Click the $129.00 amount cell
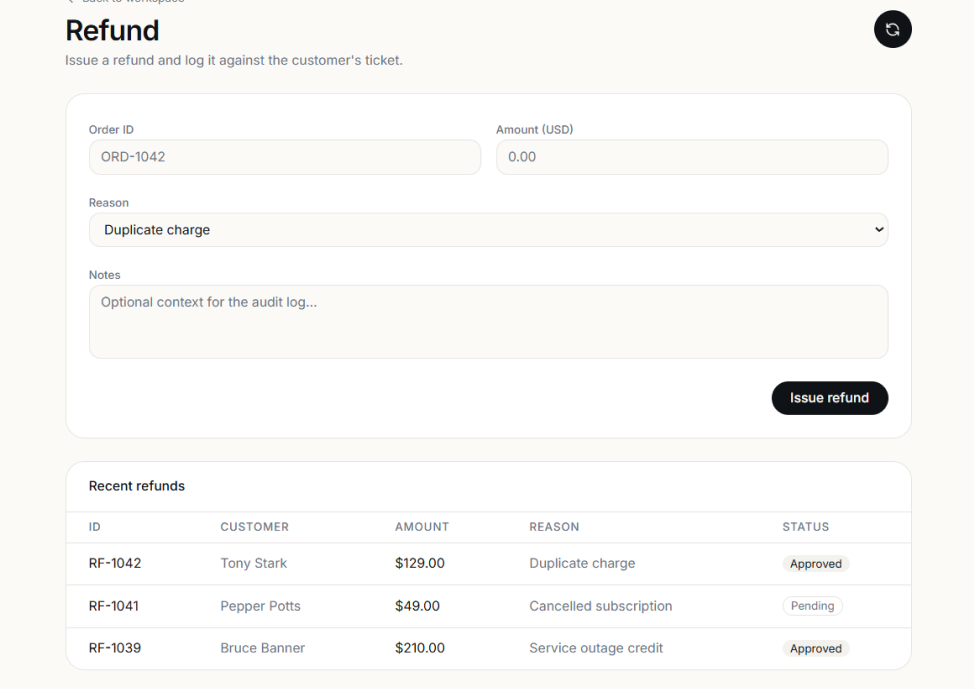 click(x=420, y=563)
